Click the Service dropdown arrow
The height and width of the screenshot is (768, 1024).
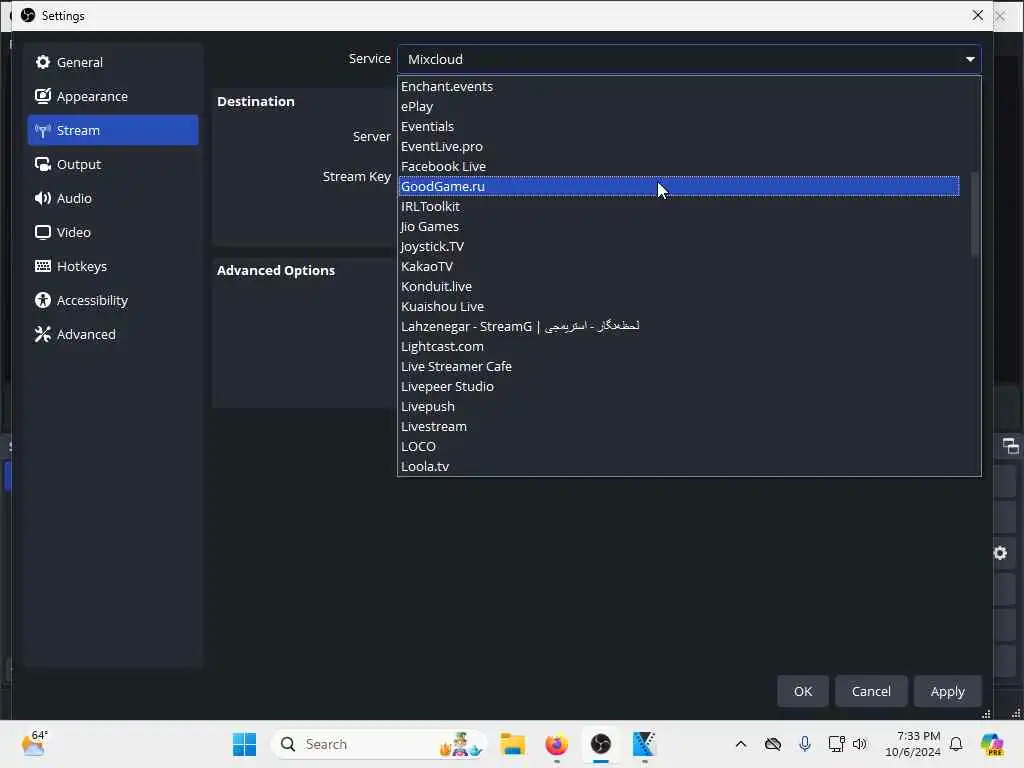[970, 59]
